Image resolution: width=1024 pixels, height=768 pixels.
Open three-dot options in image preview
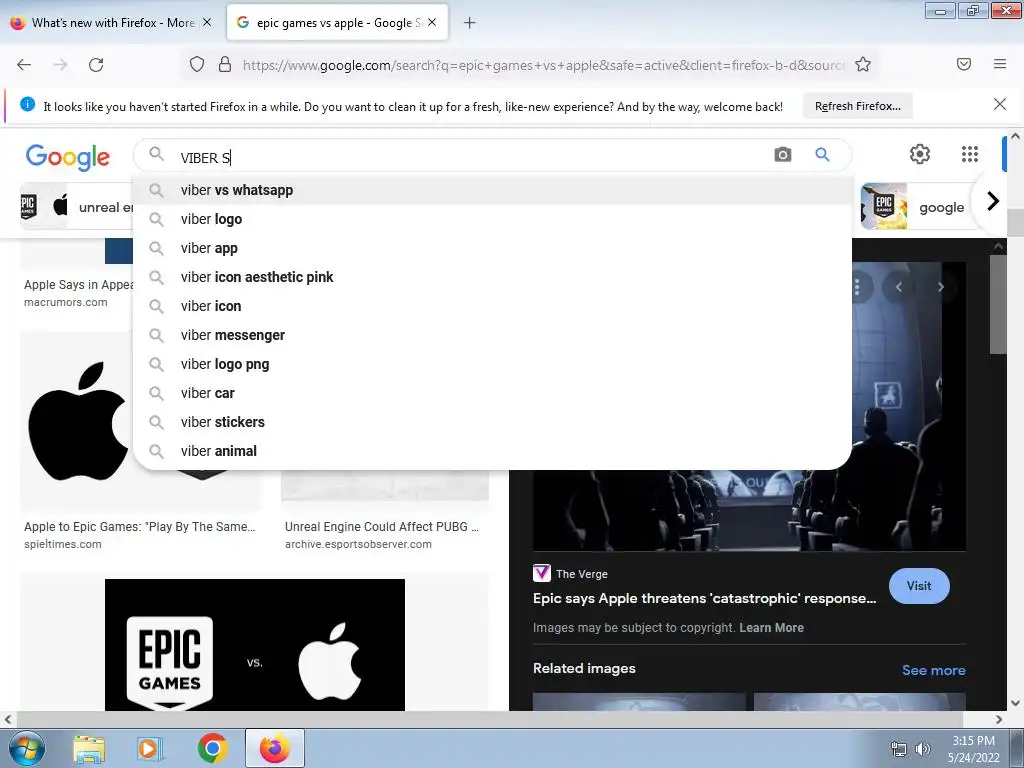coord(857,287)
